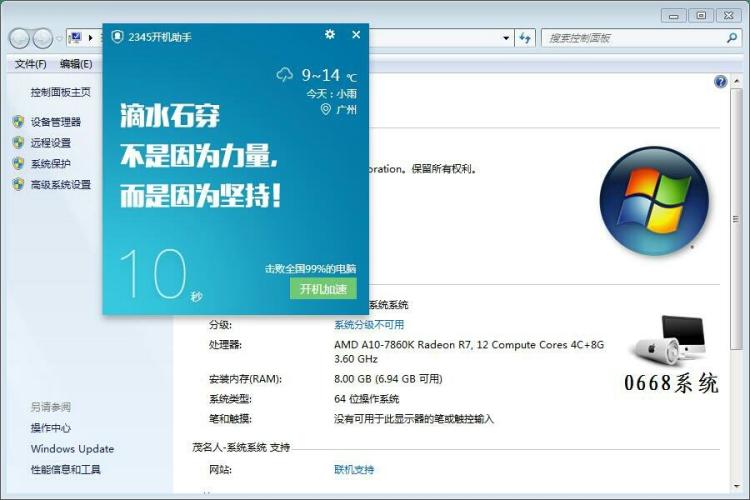Open 高级系统设置 link
The width and height of the screenshot is (750, 500).
pyautogui.click(x=61, y=185)
